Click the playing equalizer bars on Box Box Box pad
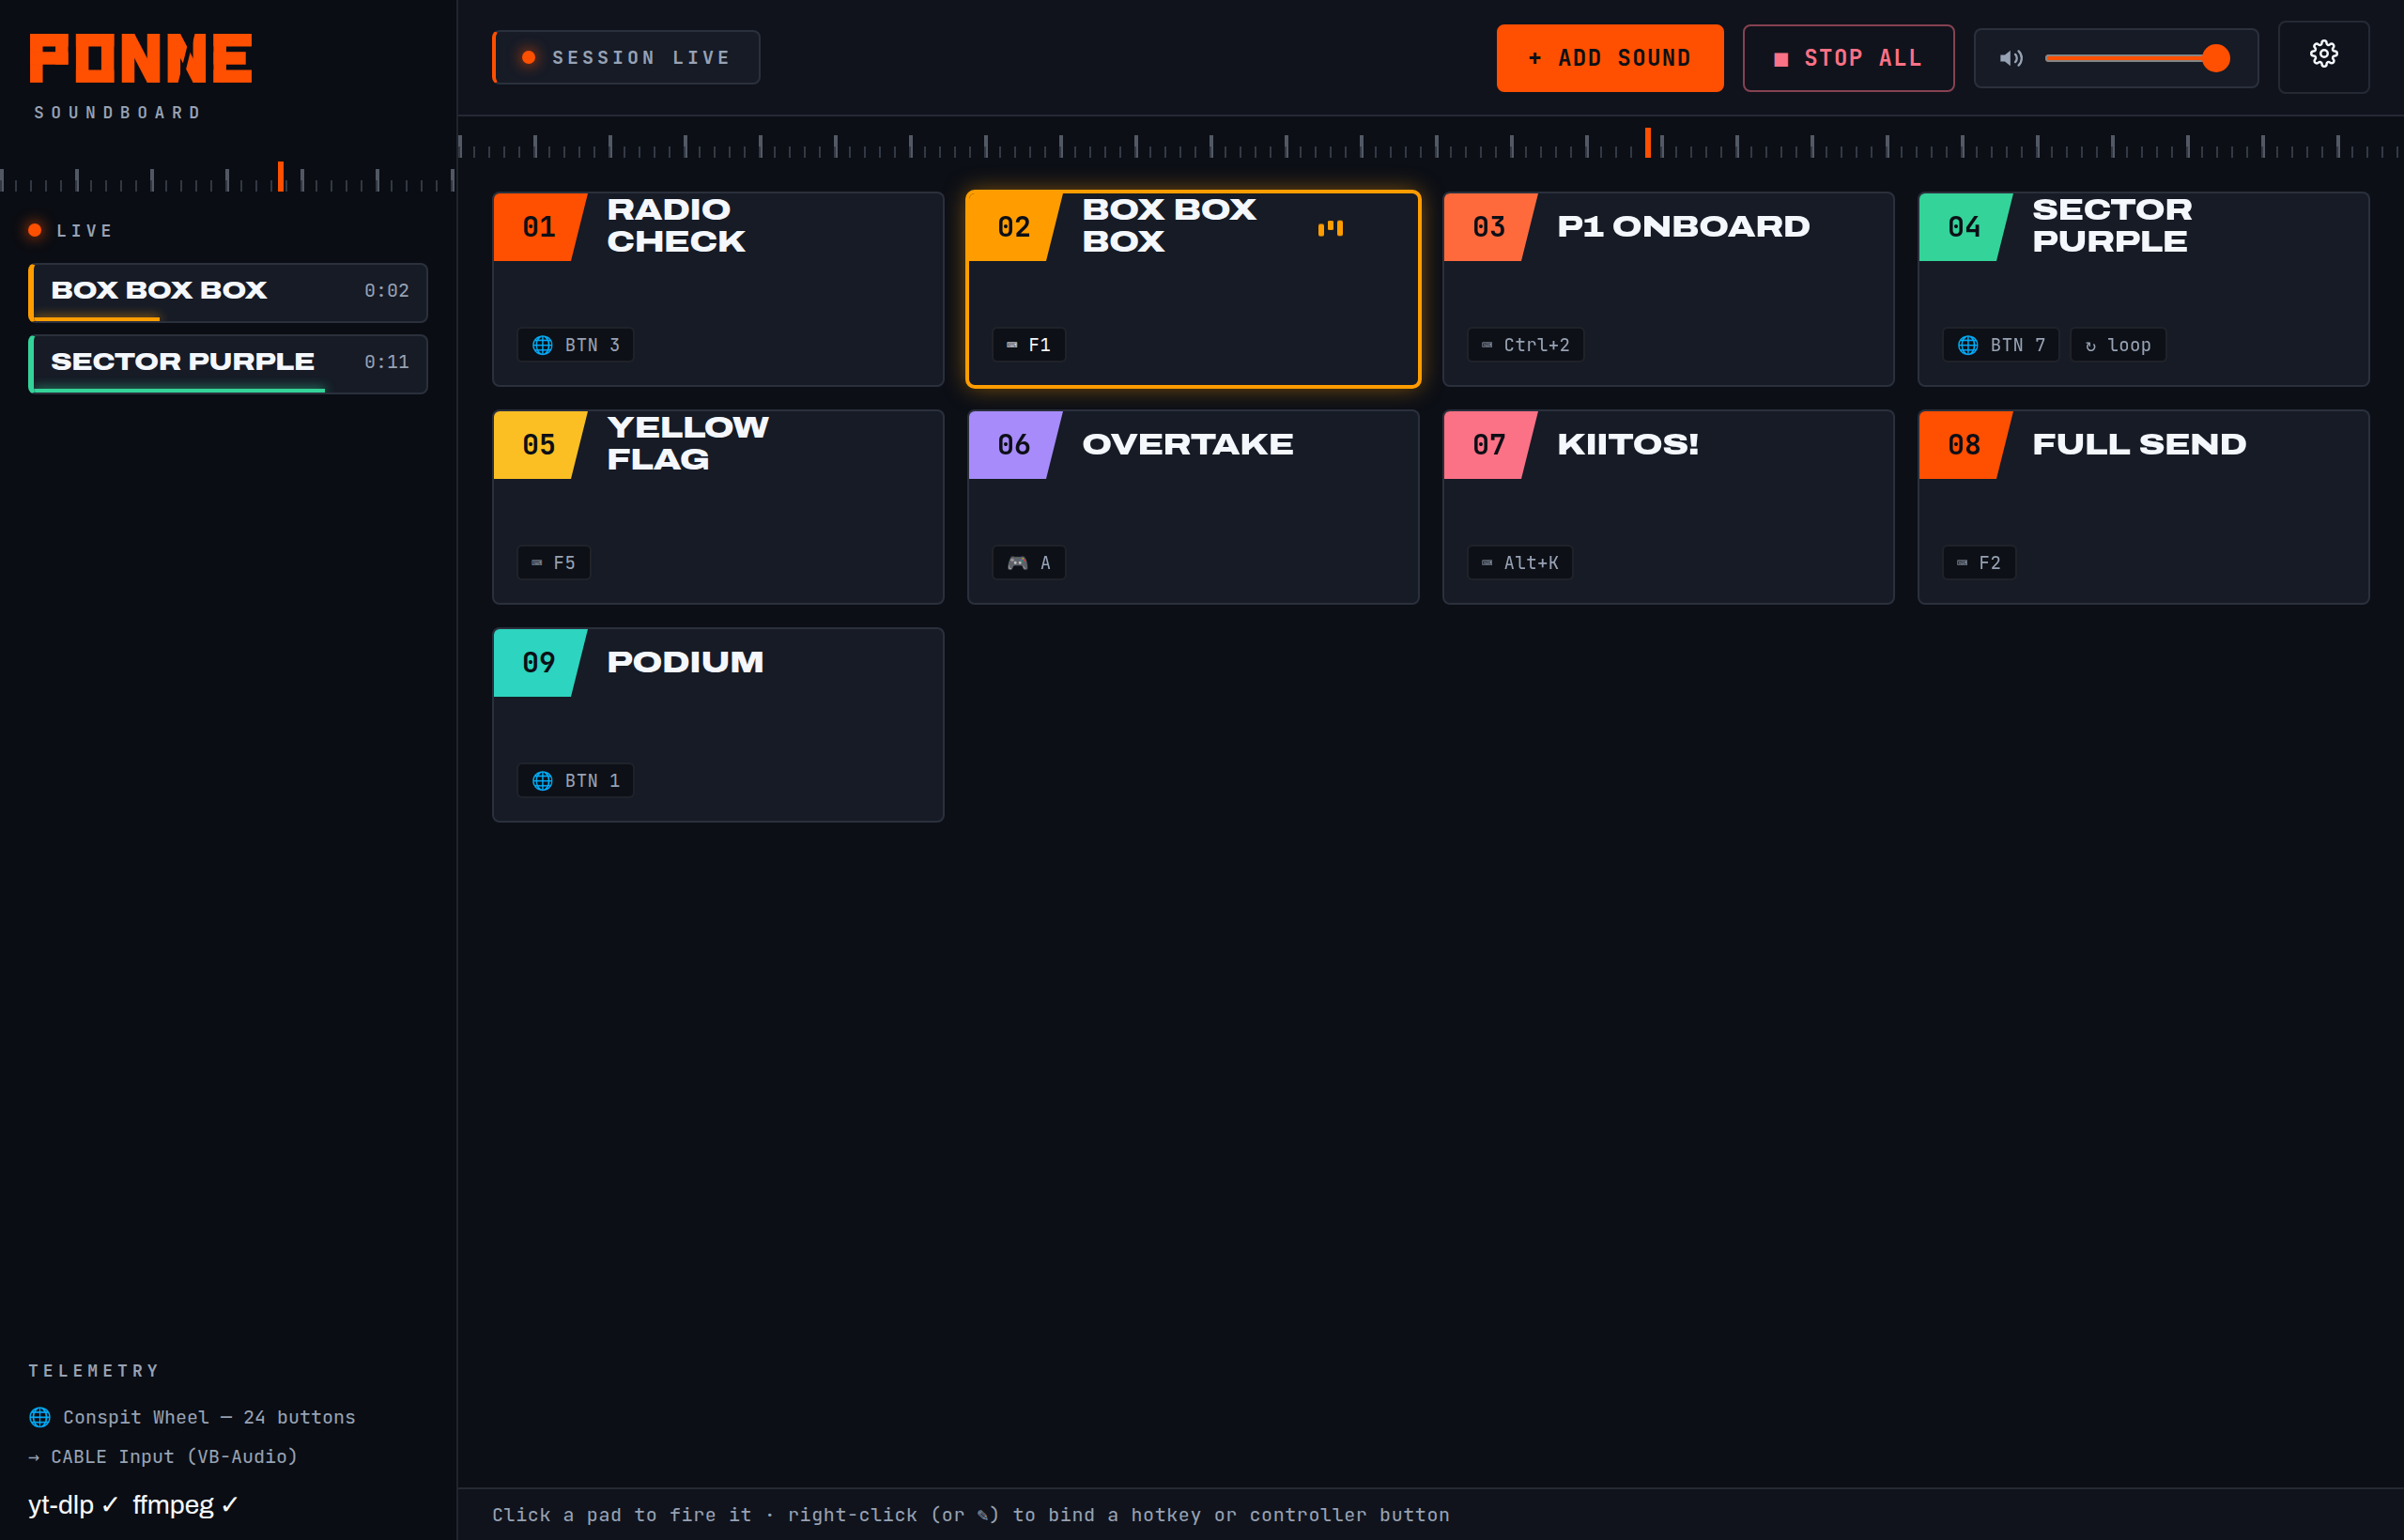This screenshot has height=1540, width=2404. click(x=1330, y=228)
